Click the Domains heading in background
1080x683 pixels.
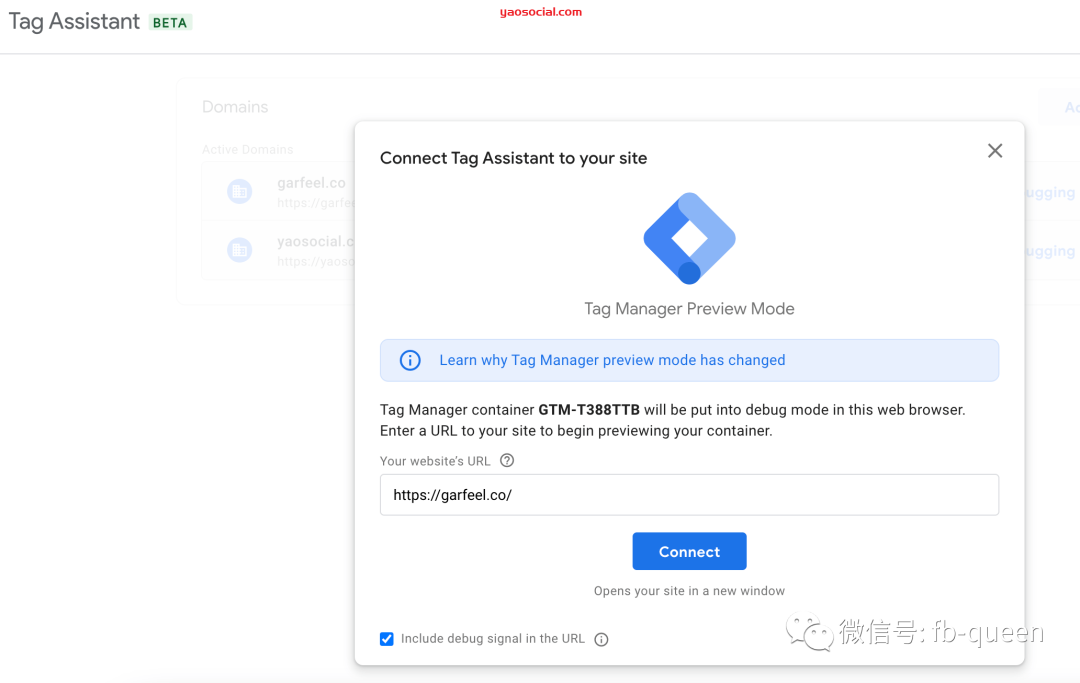(235, 107)
